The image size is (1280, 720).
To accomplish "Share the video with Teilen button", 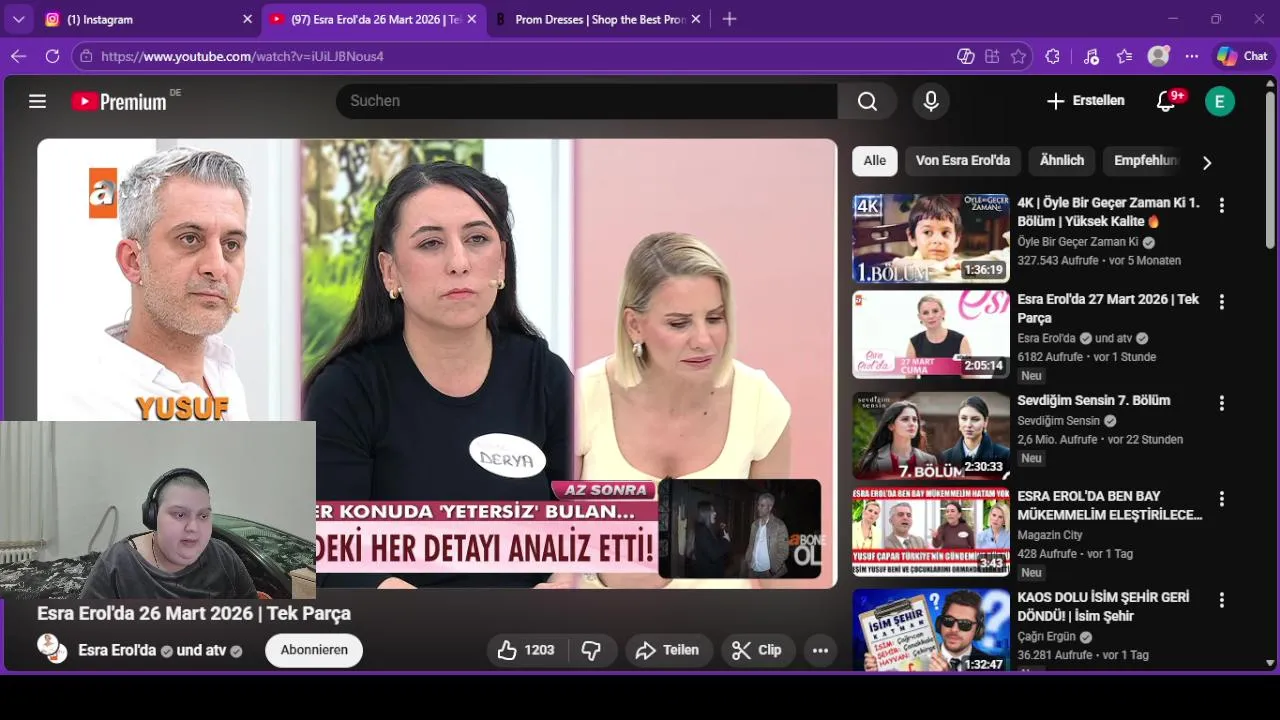I will click(x=667, y=650).
